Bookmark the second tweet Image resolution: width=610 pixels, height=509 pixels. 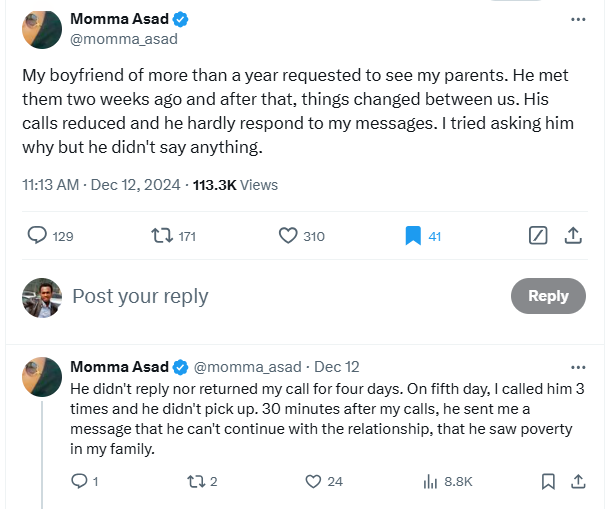coord(548,481)
